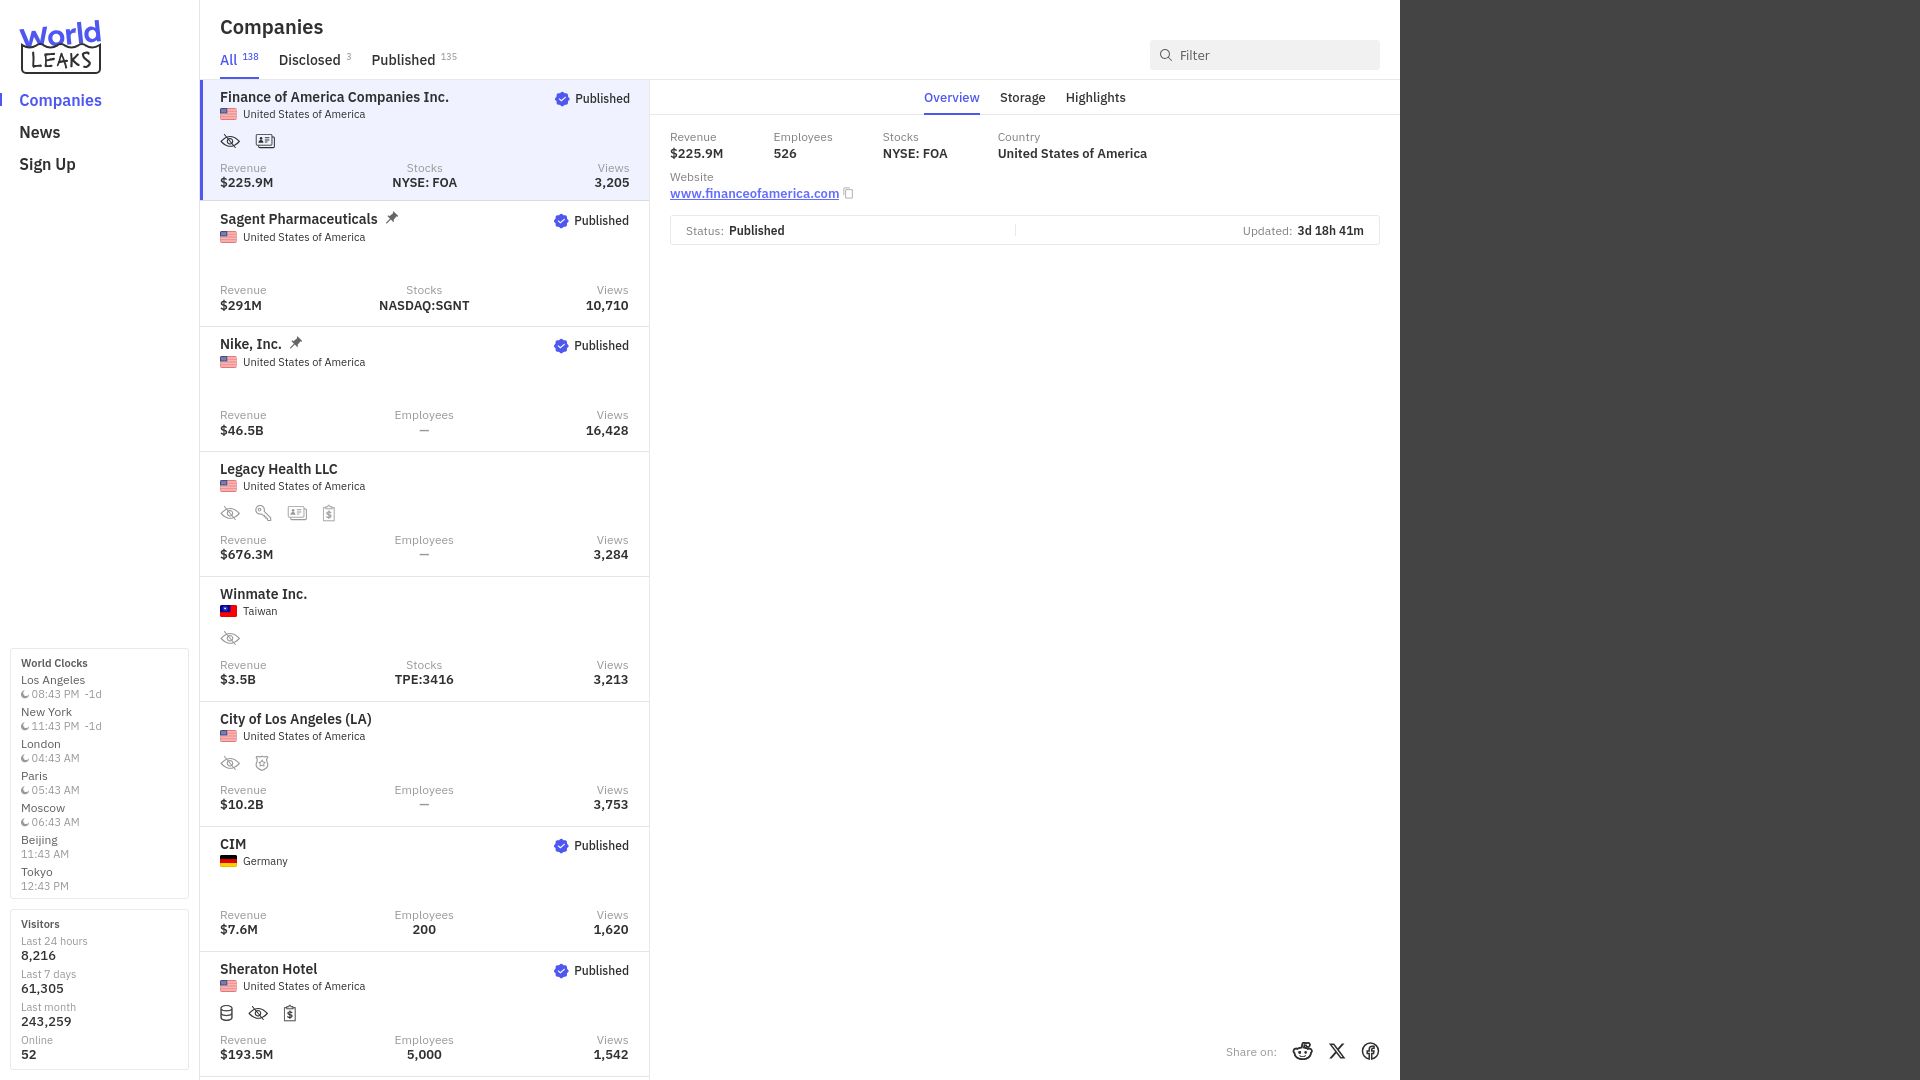Share on Facebook

1371,1051
